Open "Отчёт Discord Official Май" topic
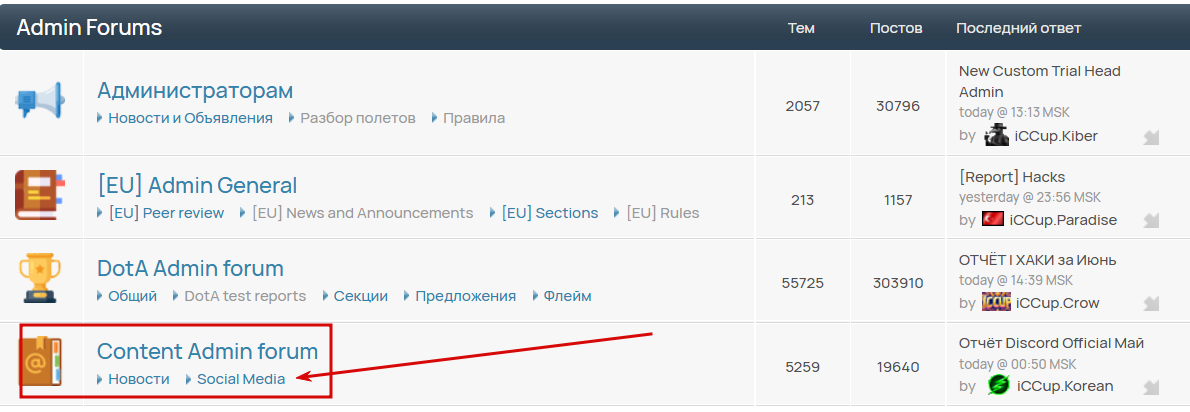1190x412 pixels. (1051, 344)
